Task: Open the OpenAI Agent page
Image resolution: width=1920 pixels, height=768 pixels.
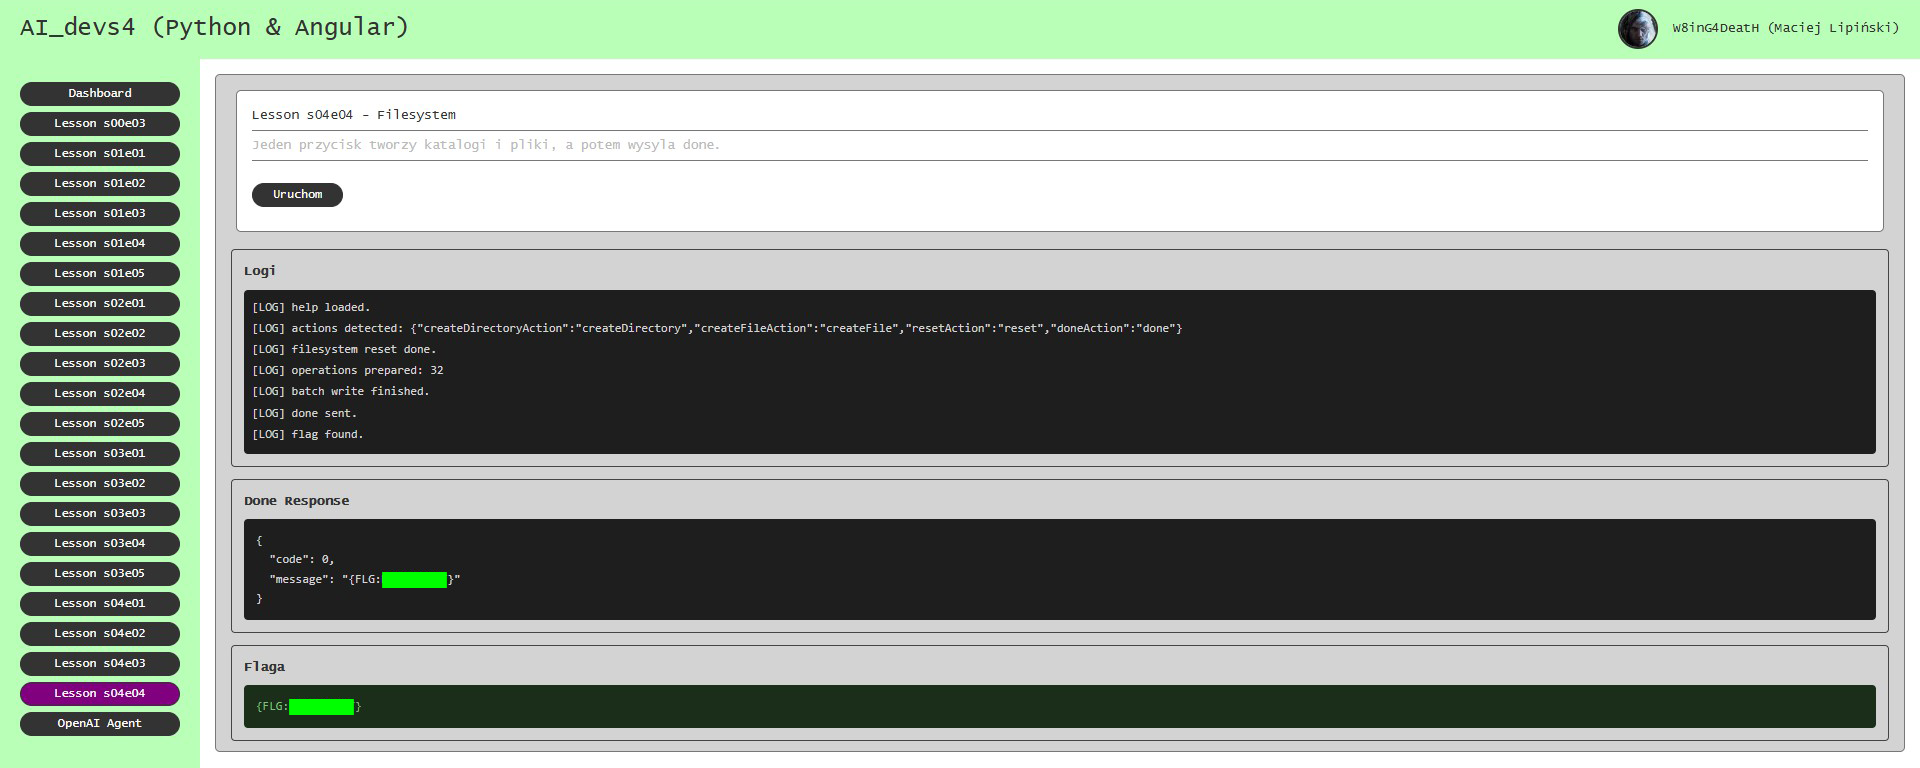Action: point(100,723)
